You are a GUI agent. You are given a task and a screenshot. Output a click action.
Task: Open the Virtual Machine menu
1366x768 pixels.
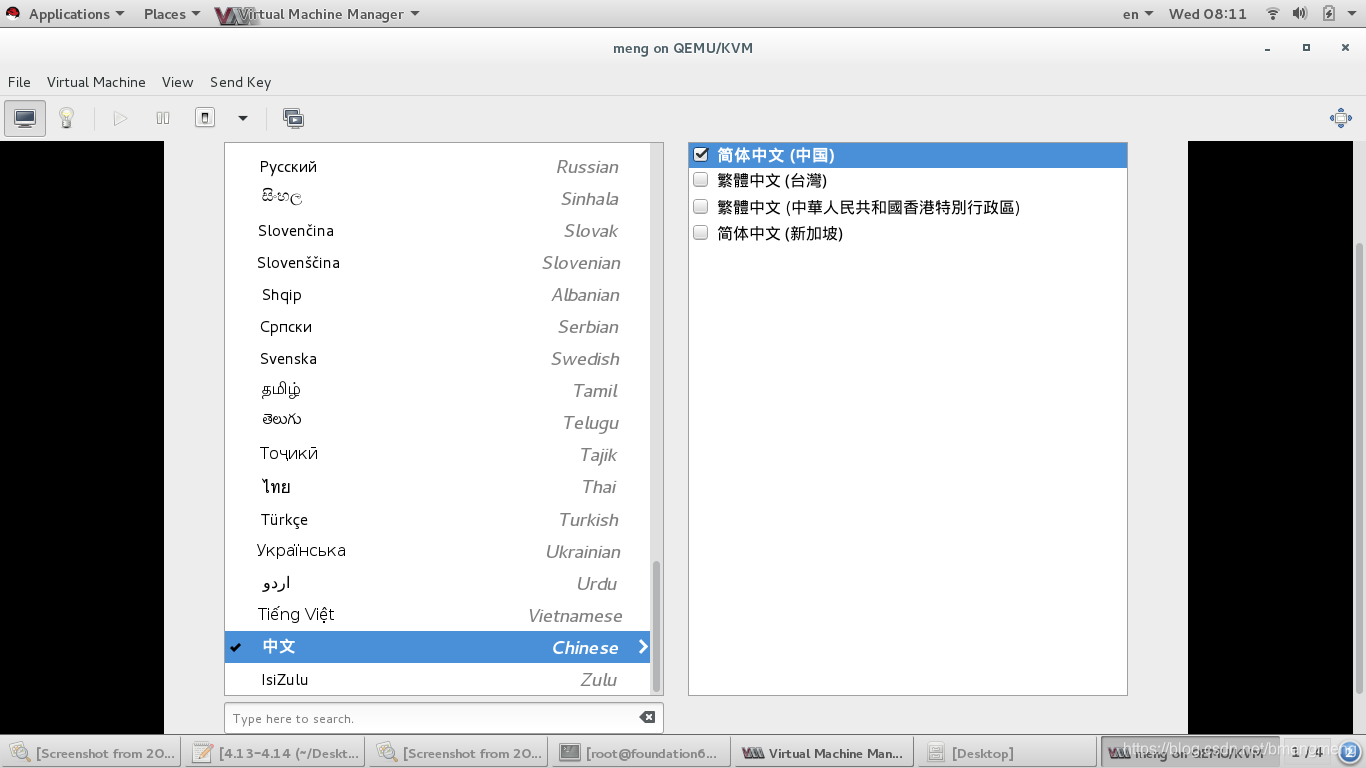point(96,82)
